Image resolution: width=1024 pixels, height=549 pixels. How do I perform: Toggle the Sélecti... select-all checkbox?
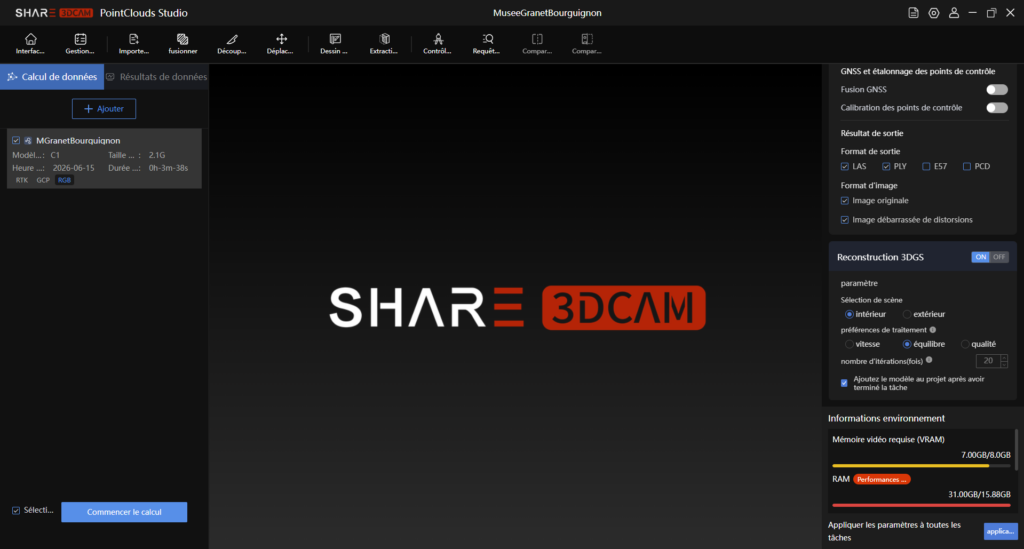(x=16, y=510)
